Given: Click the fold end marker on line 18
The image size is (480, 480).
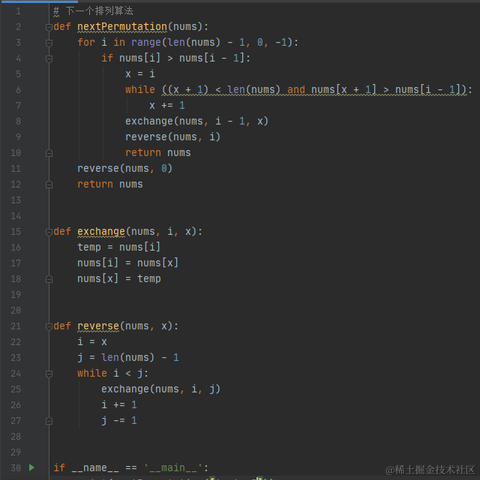Looking at the screenshot, I should point(49,279).
